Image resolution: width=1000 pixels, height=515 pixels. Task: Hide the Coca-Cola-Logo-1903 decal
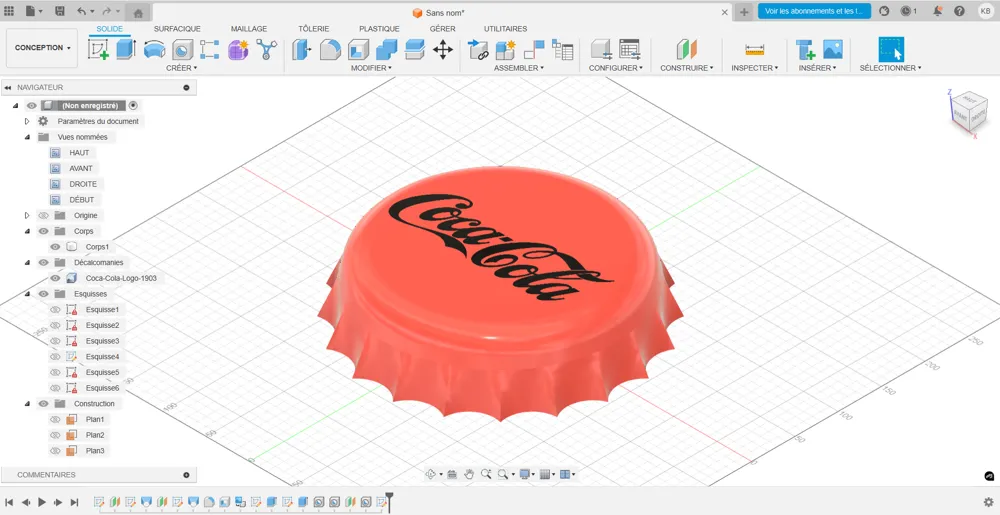point(55,278)
